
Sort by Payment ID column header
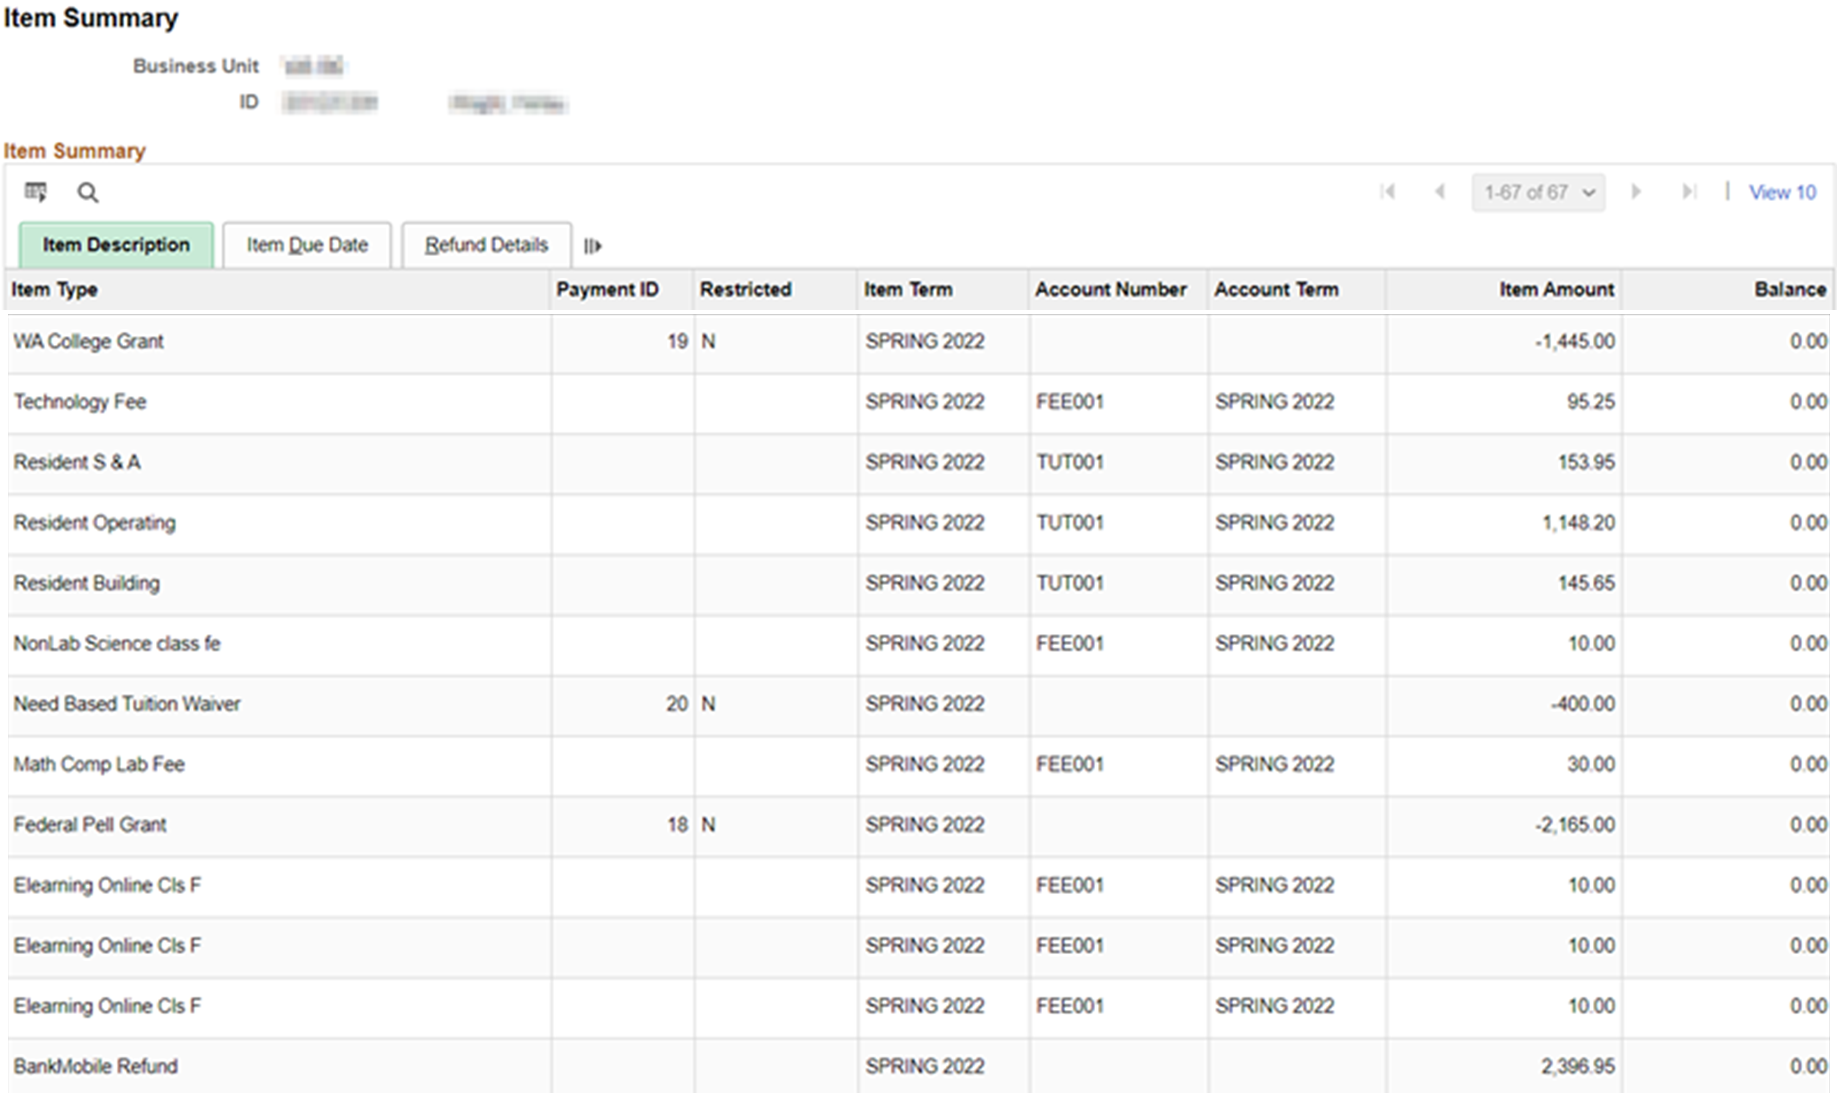pyautogui.click(x=607, y=290)
